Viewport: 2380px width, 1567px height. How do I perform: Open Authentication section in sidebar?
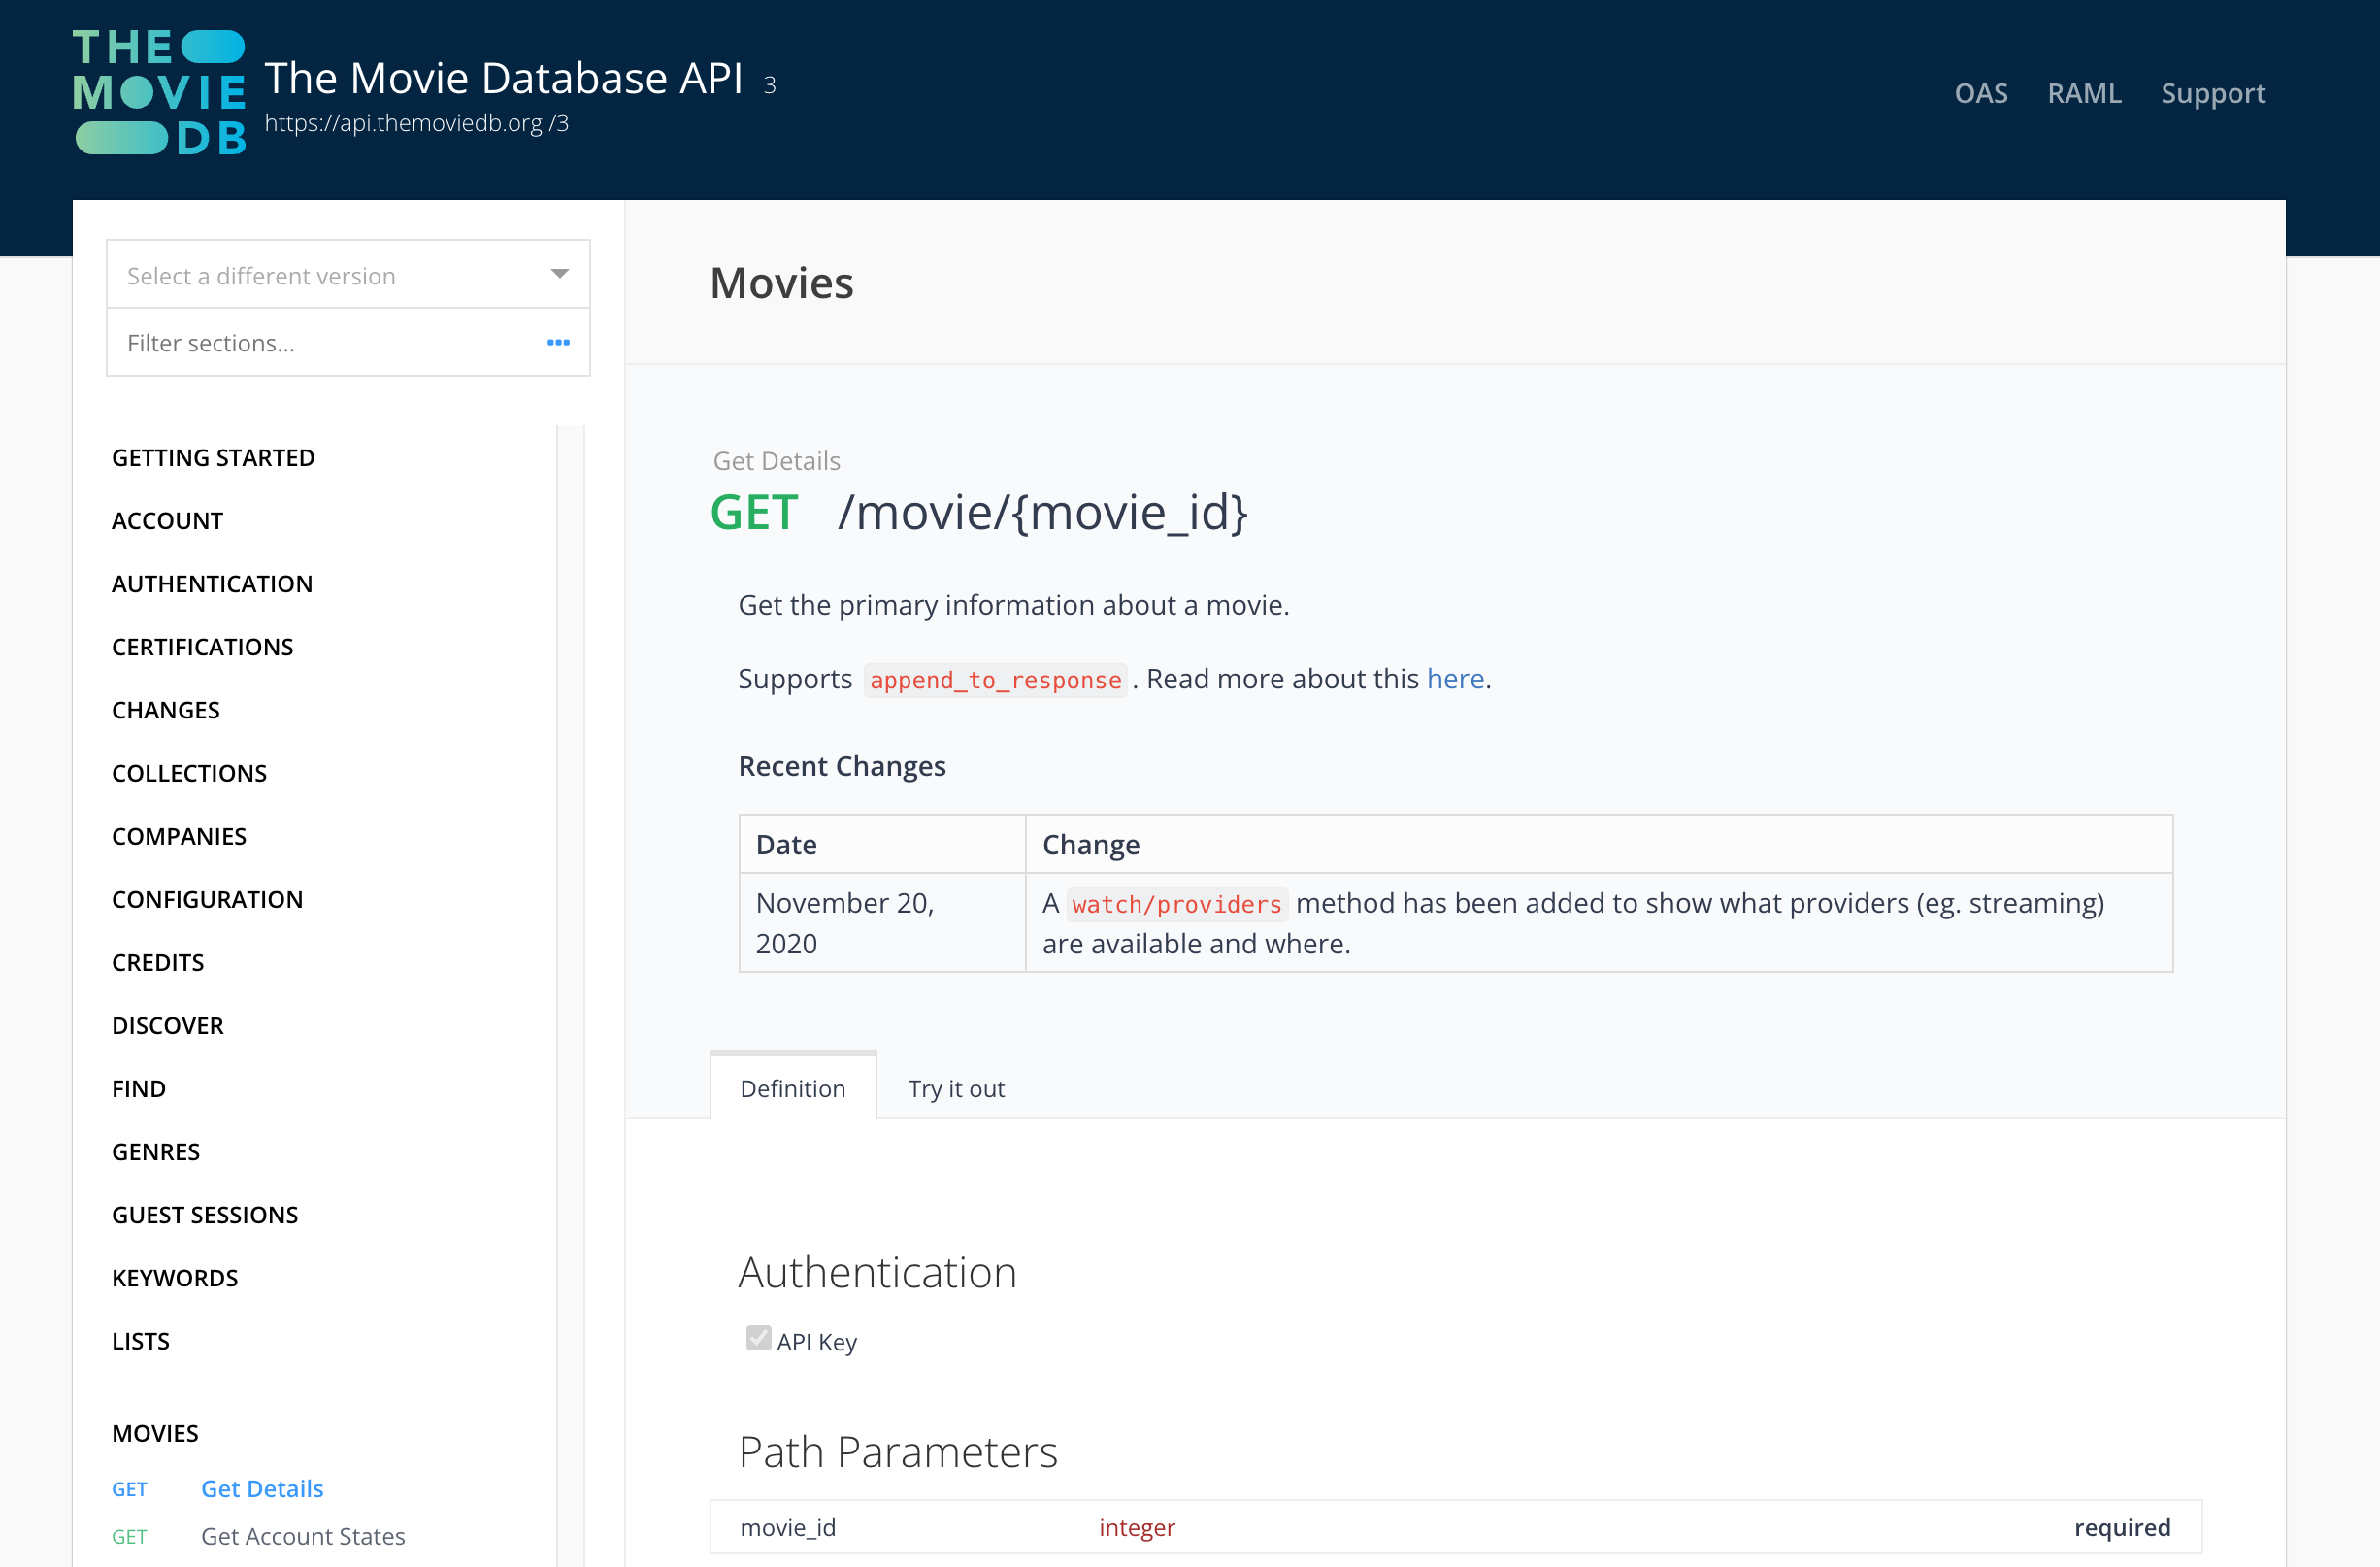point(212,583)
